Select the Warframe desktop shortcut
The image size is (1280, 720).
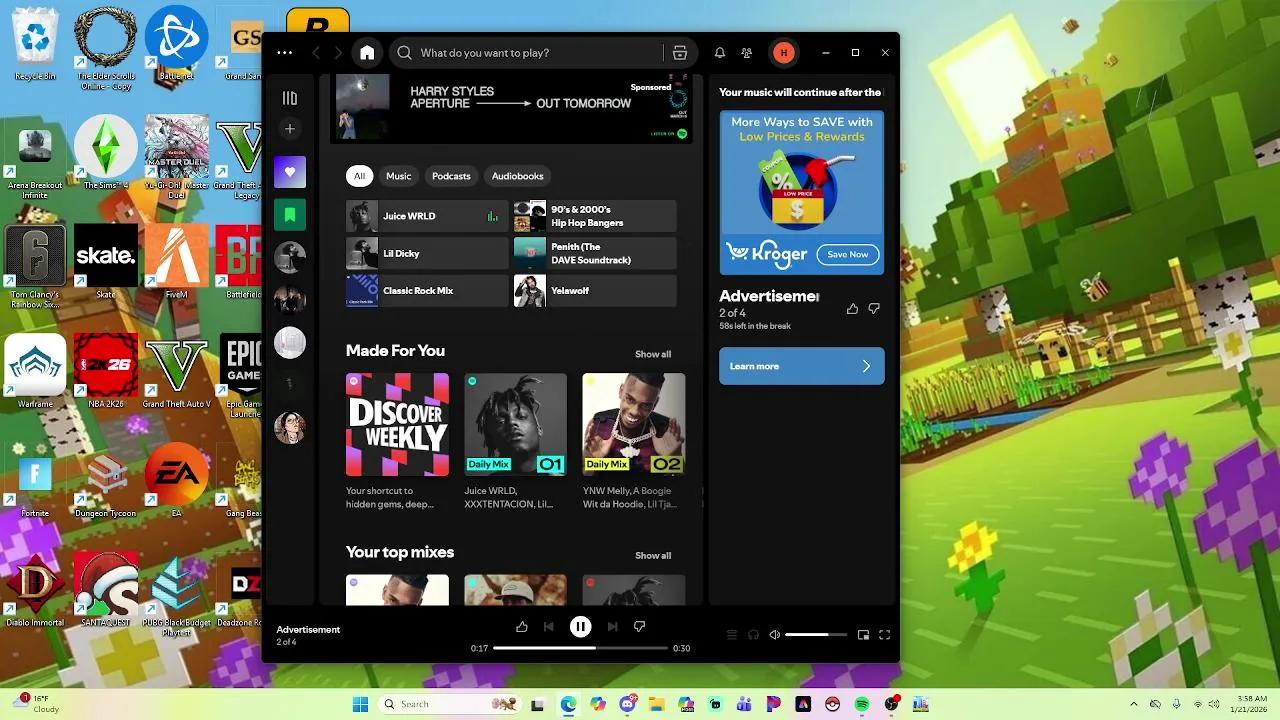[35, 371]
